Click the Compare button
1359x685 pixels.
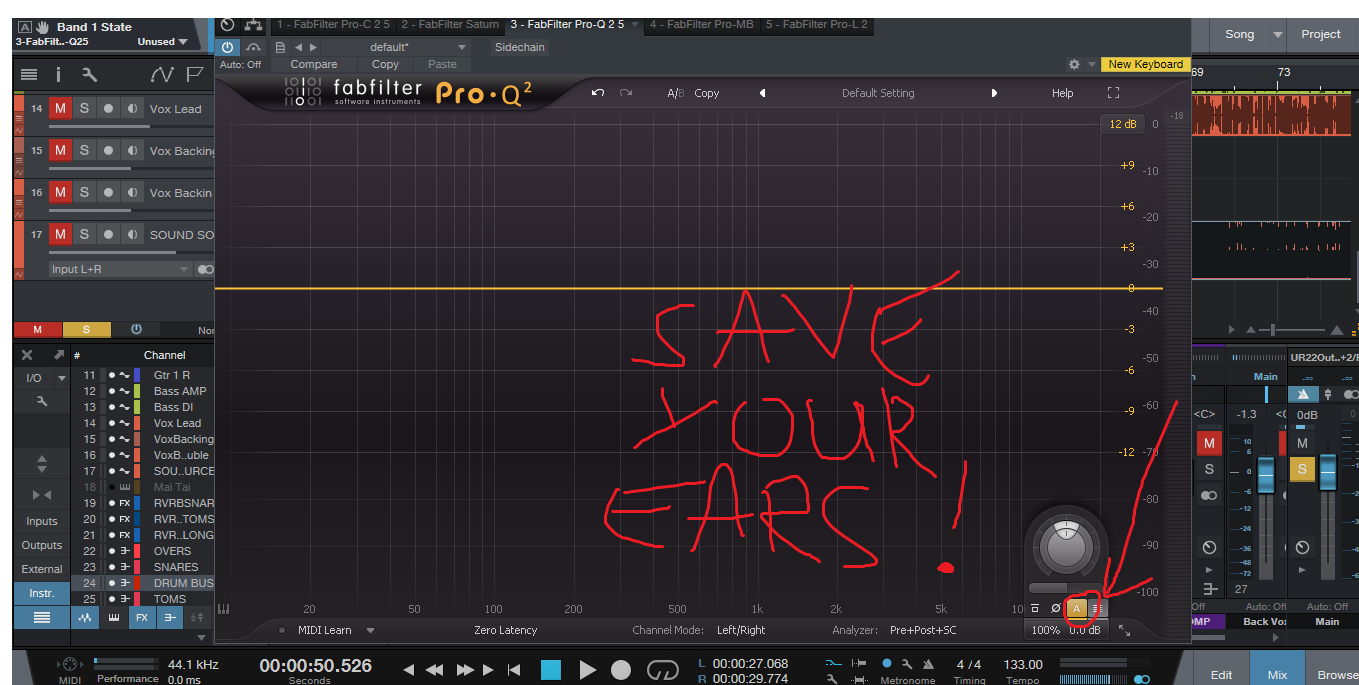pyautogui.click(x=314, y=64)
